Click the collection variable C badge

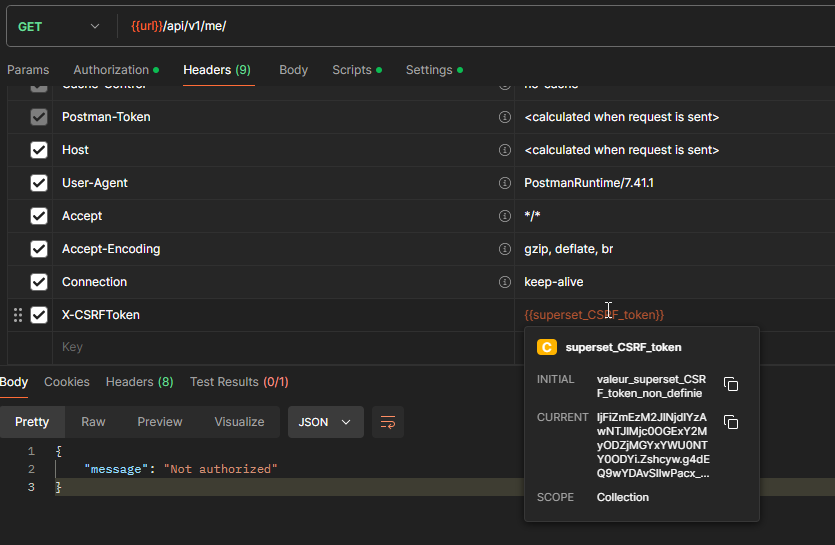[x=547, y=347]
